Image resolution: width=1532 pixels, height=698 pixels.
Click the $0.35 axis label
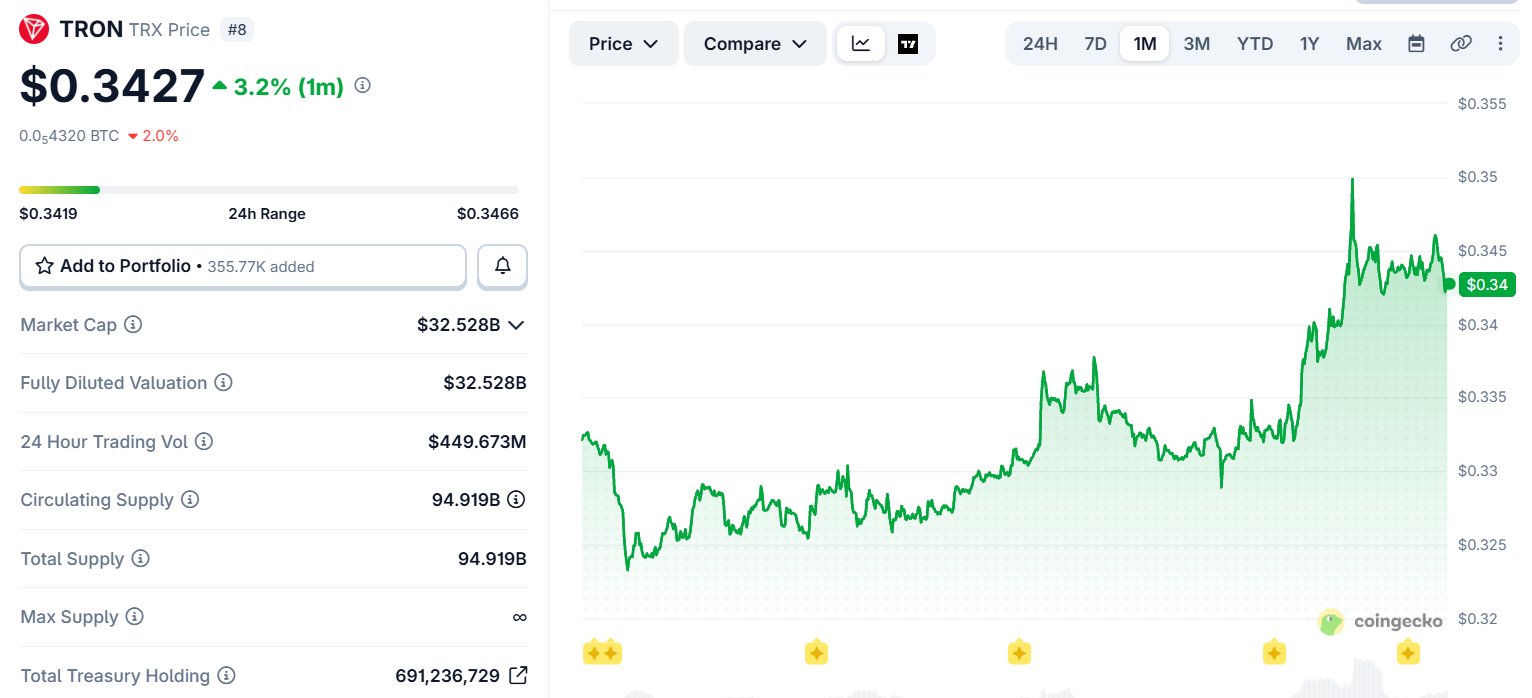click(1477, 177)
